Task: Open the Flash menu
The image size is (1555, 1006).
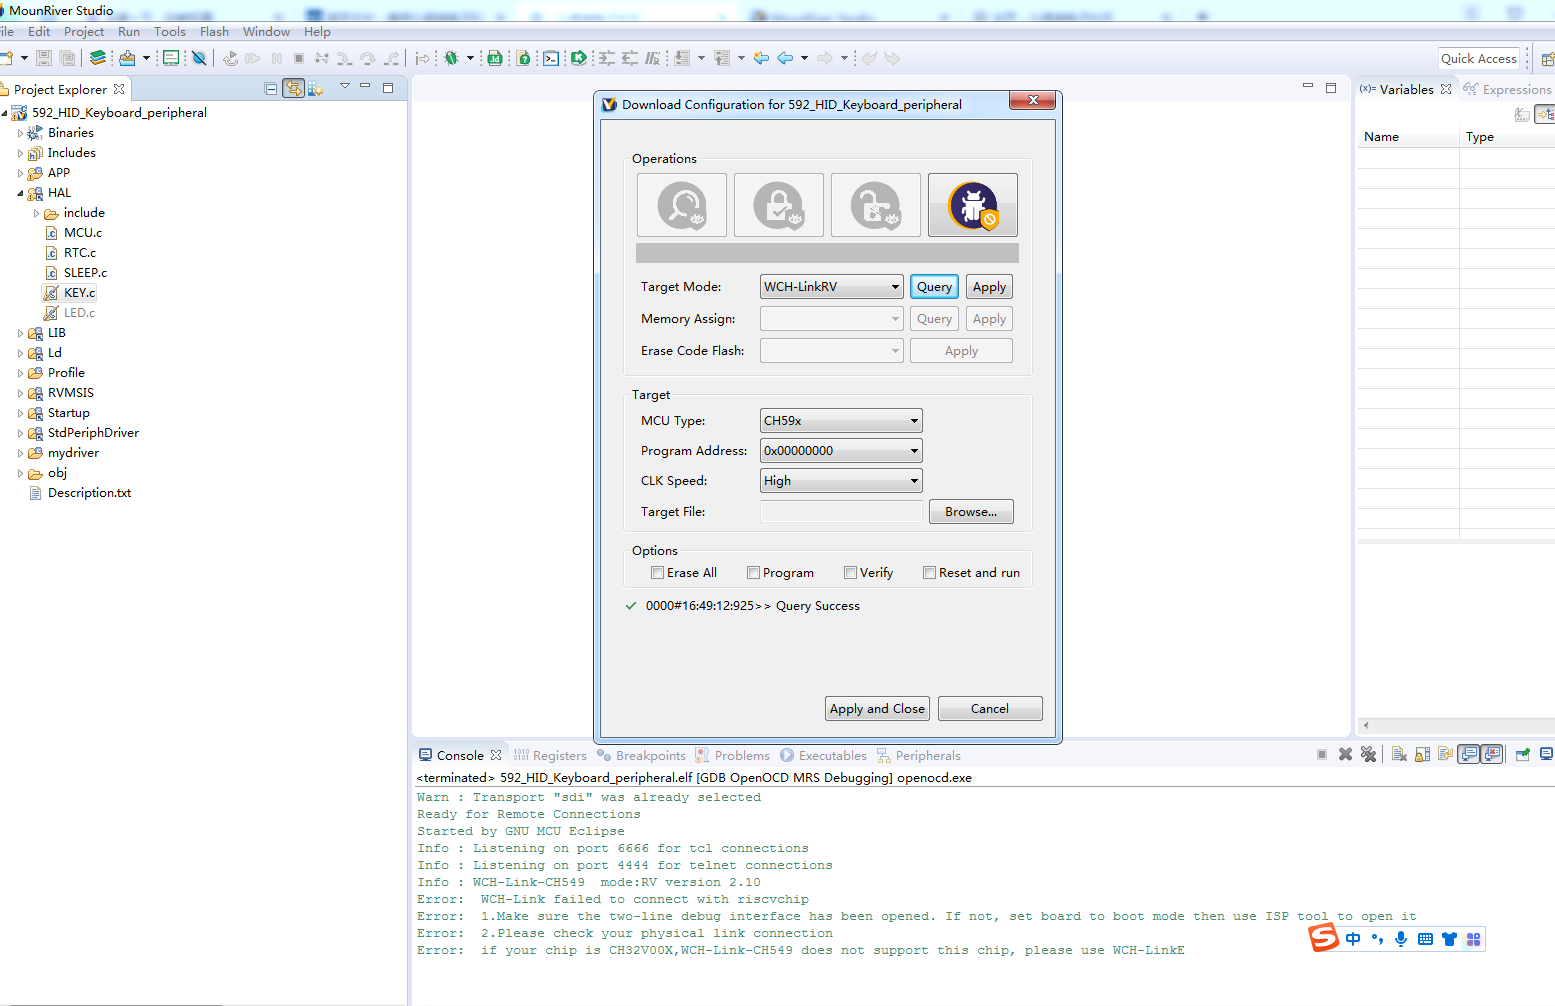Action: tap(214, 31)
